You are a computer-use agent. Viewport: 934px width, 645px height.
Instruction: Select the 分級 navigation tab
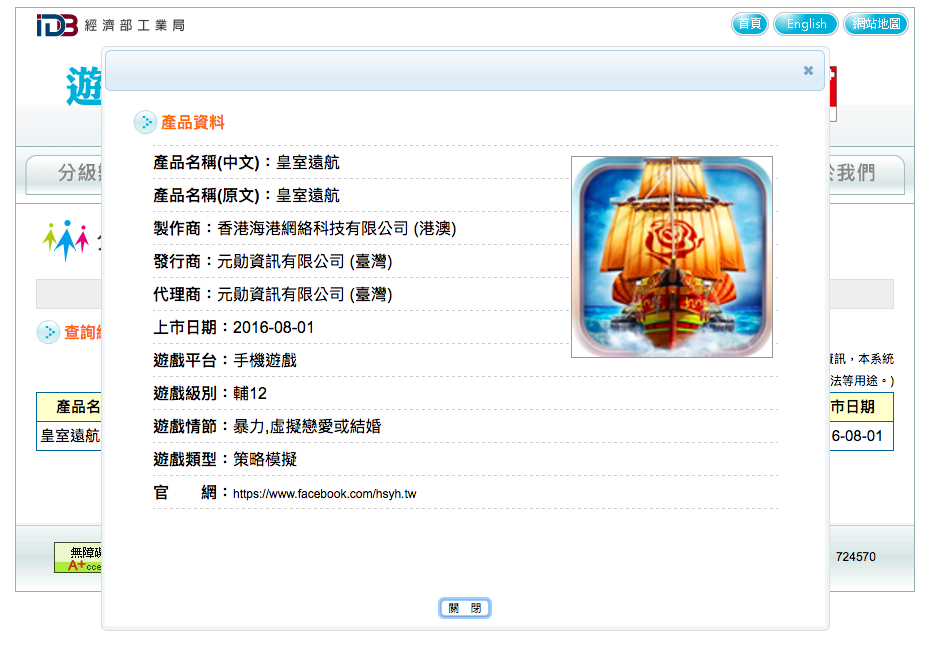[64, 175]
